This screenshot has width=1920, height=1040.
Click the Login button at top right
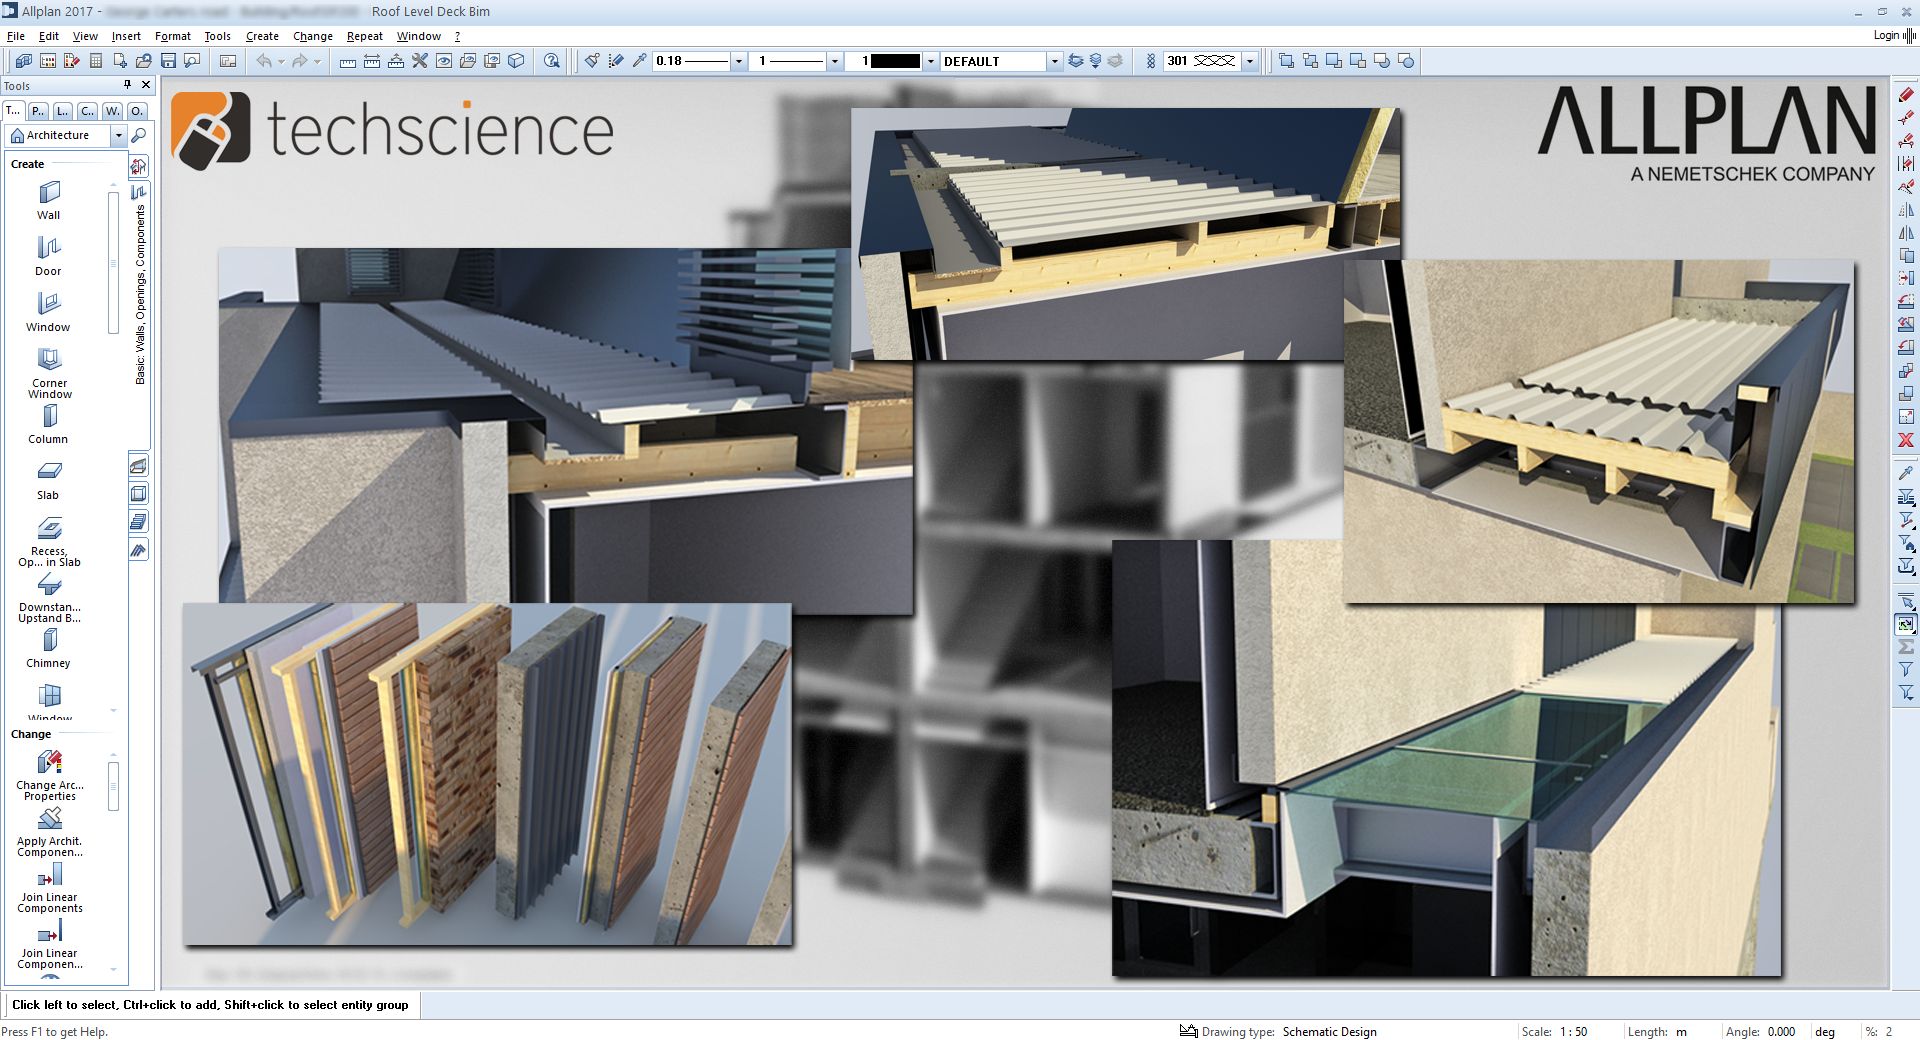[1885, 35]
